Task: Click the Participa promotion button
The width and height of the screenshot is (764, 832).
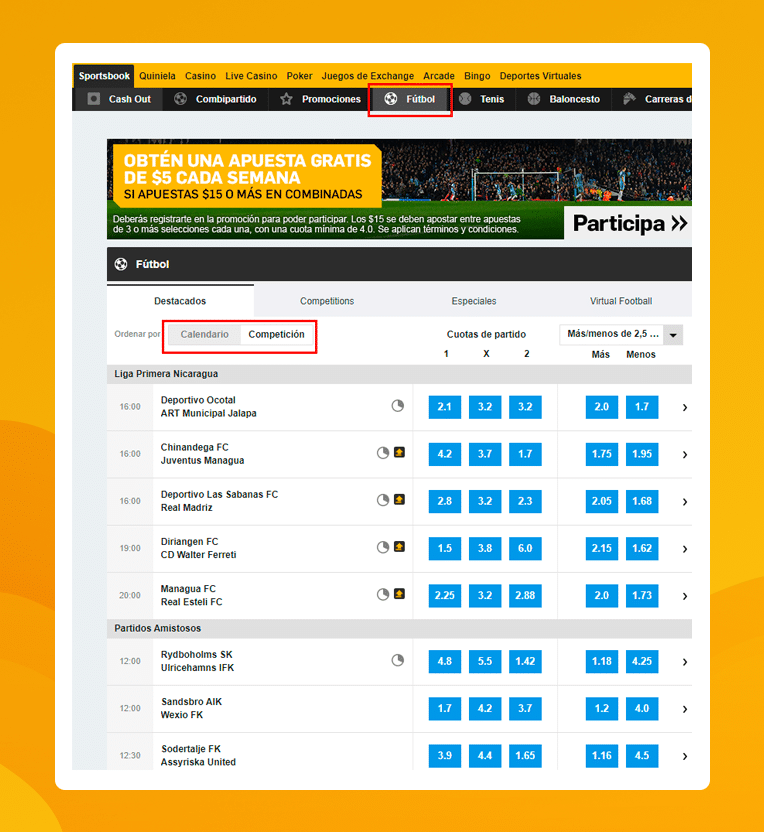Action: coord(629,223)
